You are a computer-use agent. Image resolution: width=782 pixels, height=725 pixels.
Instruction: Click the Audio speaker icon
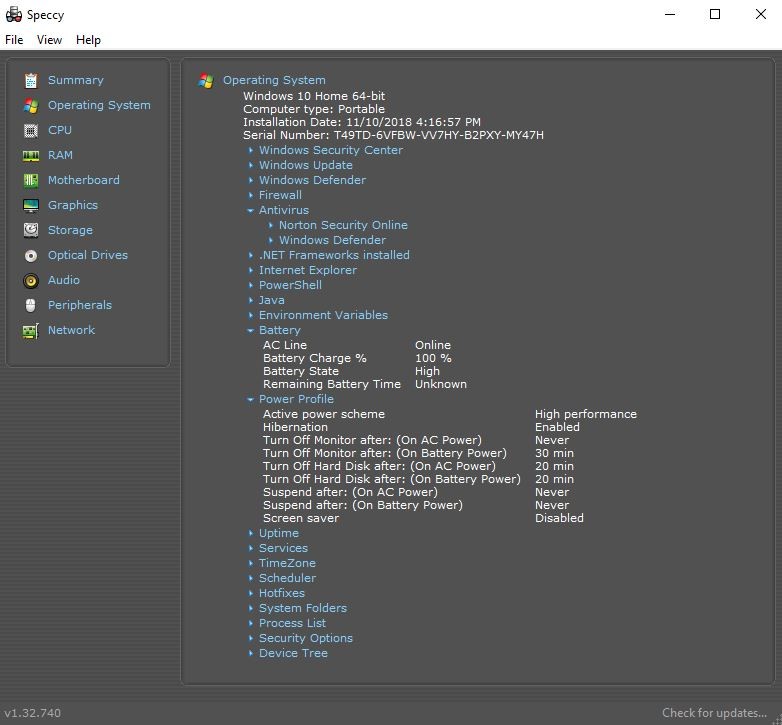(31, 280)
